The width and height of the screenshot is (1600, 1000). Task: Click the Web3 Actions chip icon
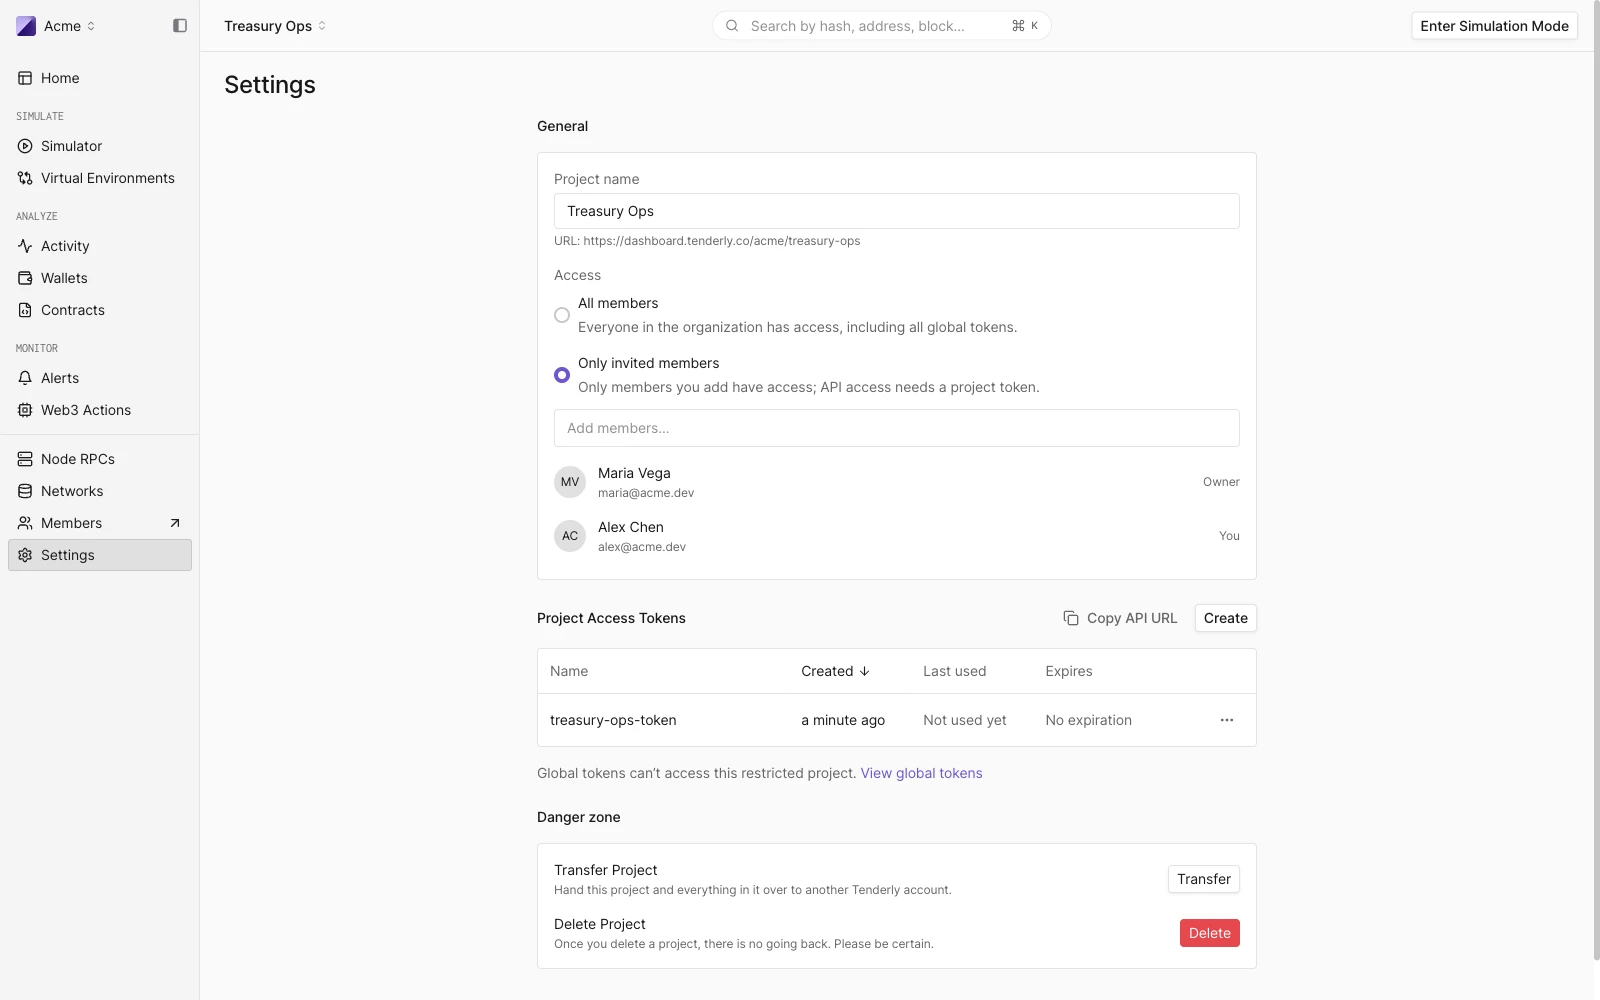[25, 410]
